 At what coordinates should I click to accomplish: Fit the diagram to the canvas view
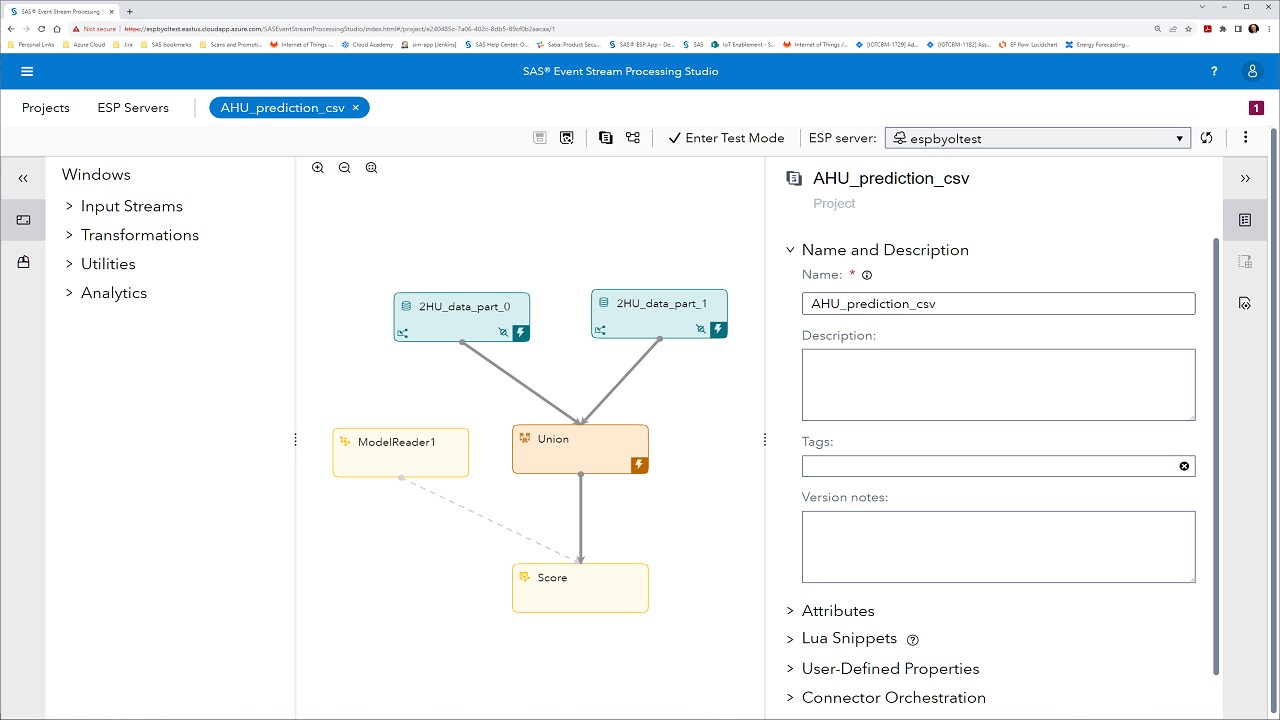pyautogui.click(x=372, y=168)
